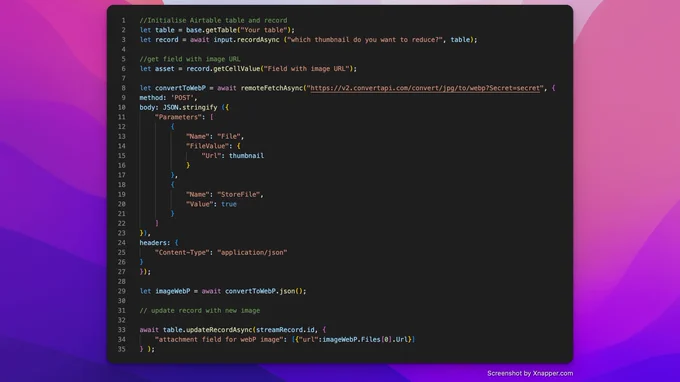
Task: Click the comment "// update record with new image"
Action: click(x=200, y=310)
